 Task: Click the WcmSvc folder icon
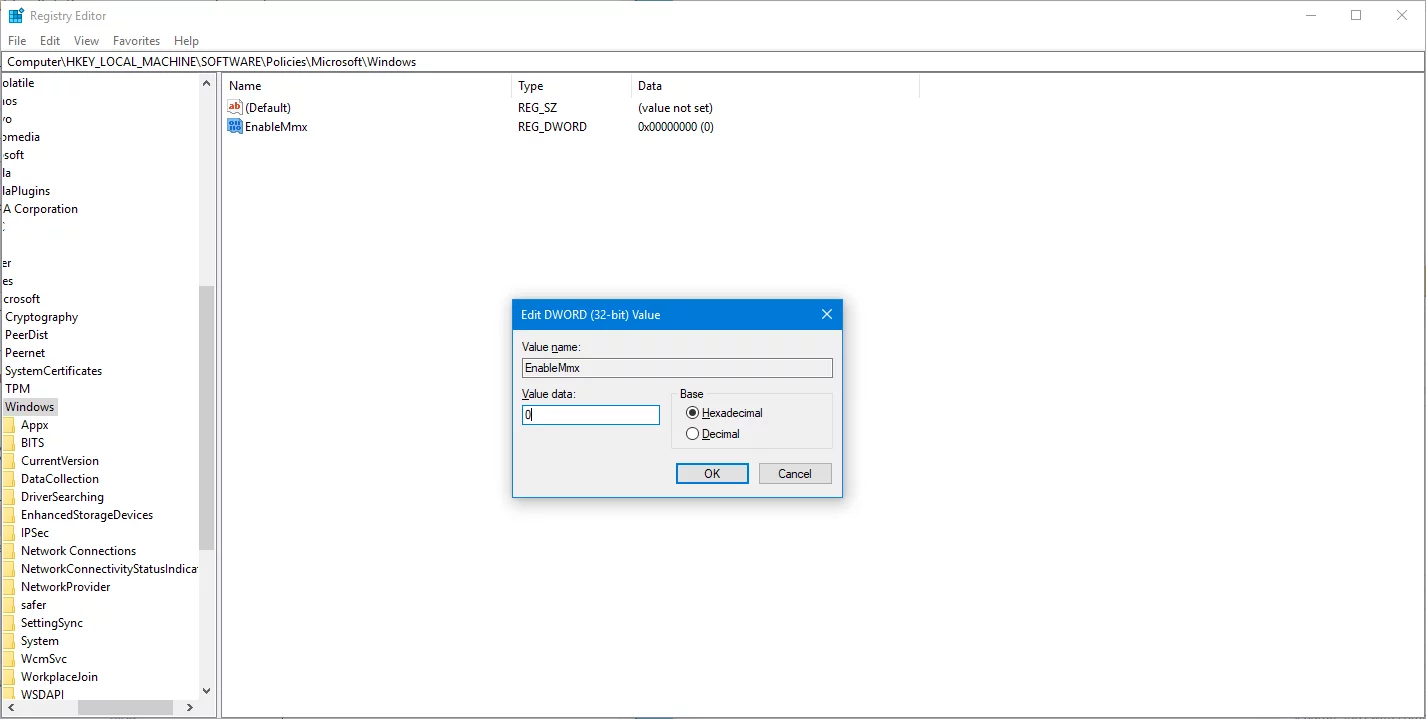[x=8, y=659]
